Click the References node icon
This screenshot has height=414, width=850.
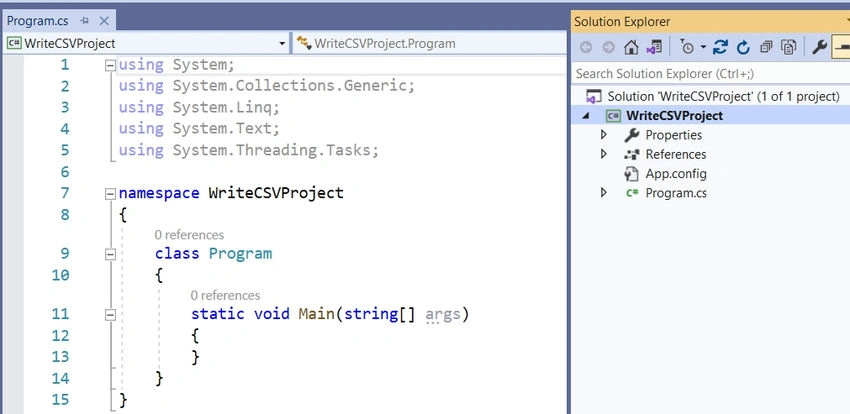pyautogui.click(x=631, y=154)
